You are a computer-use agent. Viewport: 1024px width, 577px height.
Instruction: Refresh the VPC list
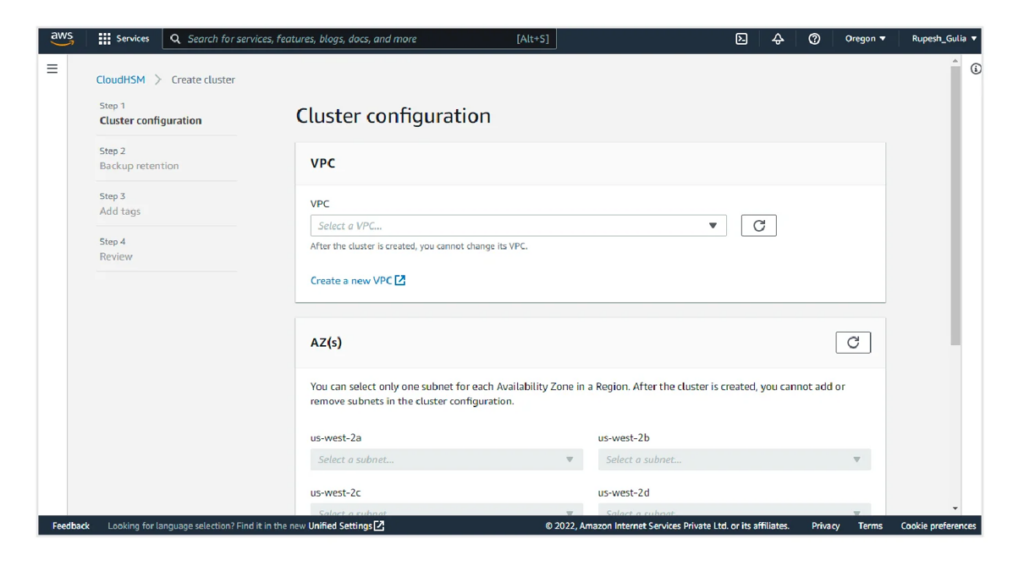tap(757, 224)
